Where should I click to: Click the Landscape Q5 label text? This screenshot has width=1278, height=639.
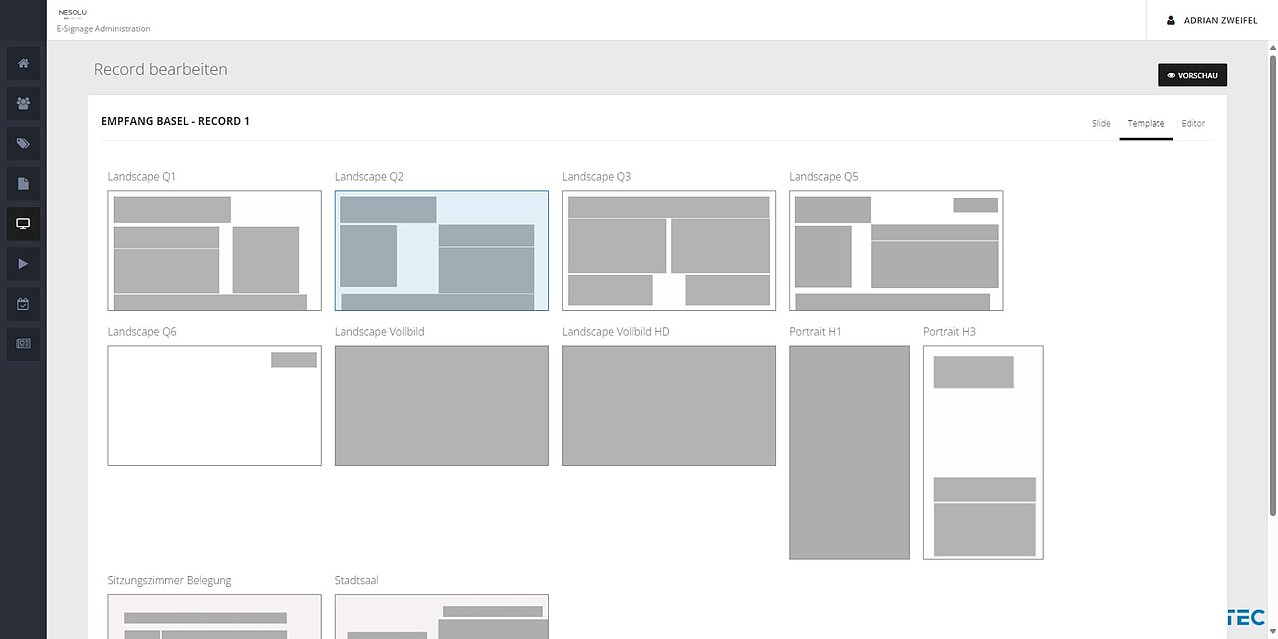824,177
